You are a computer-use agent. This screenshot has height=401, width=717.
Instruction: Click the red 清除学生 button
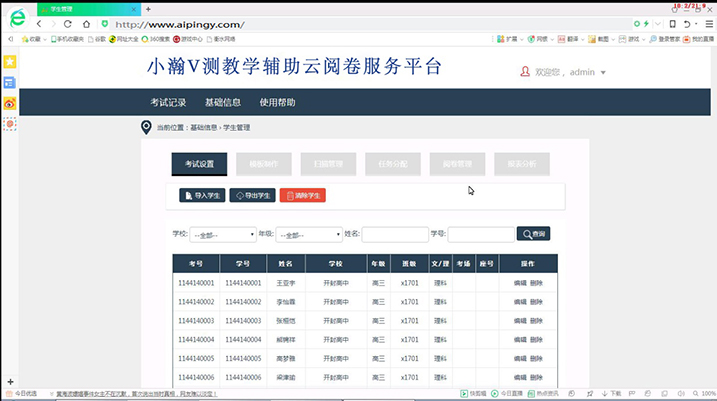click(302, 195)
